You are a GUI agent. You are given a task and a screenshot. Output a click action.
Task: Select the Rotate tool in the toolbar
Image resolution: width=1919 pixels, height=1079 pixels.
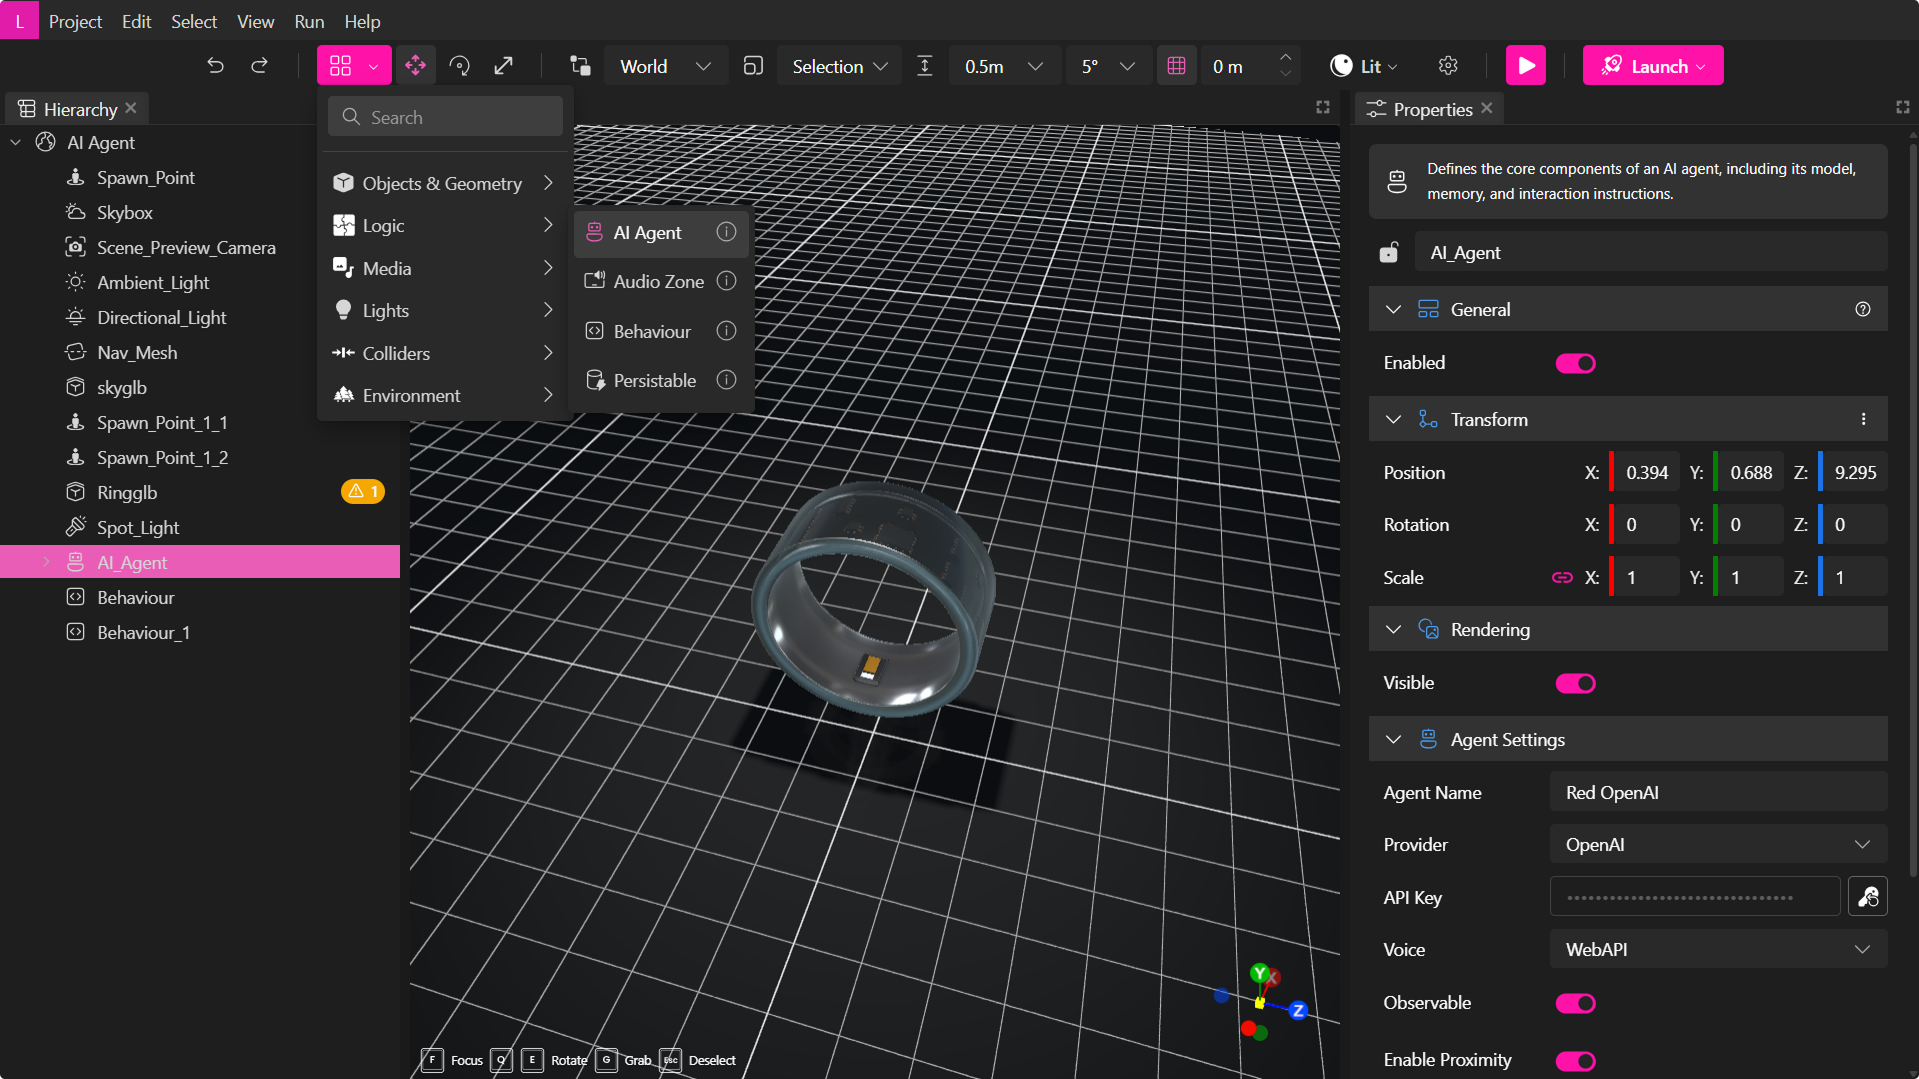(x=459, y=65)
